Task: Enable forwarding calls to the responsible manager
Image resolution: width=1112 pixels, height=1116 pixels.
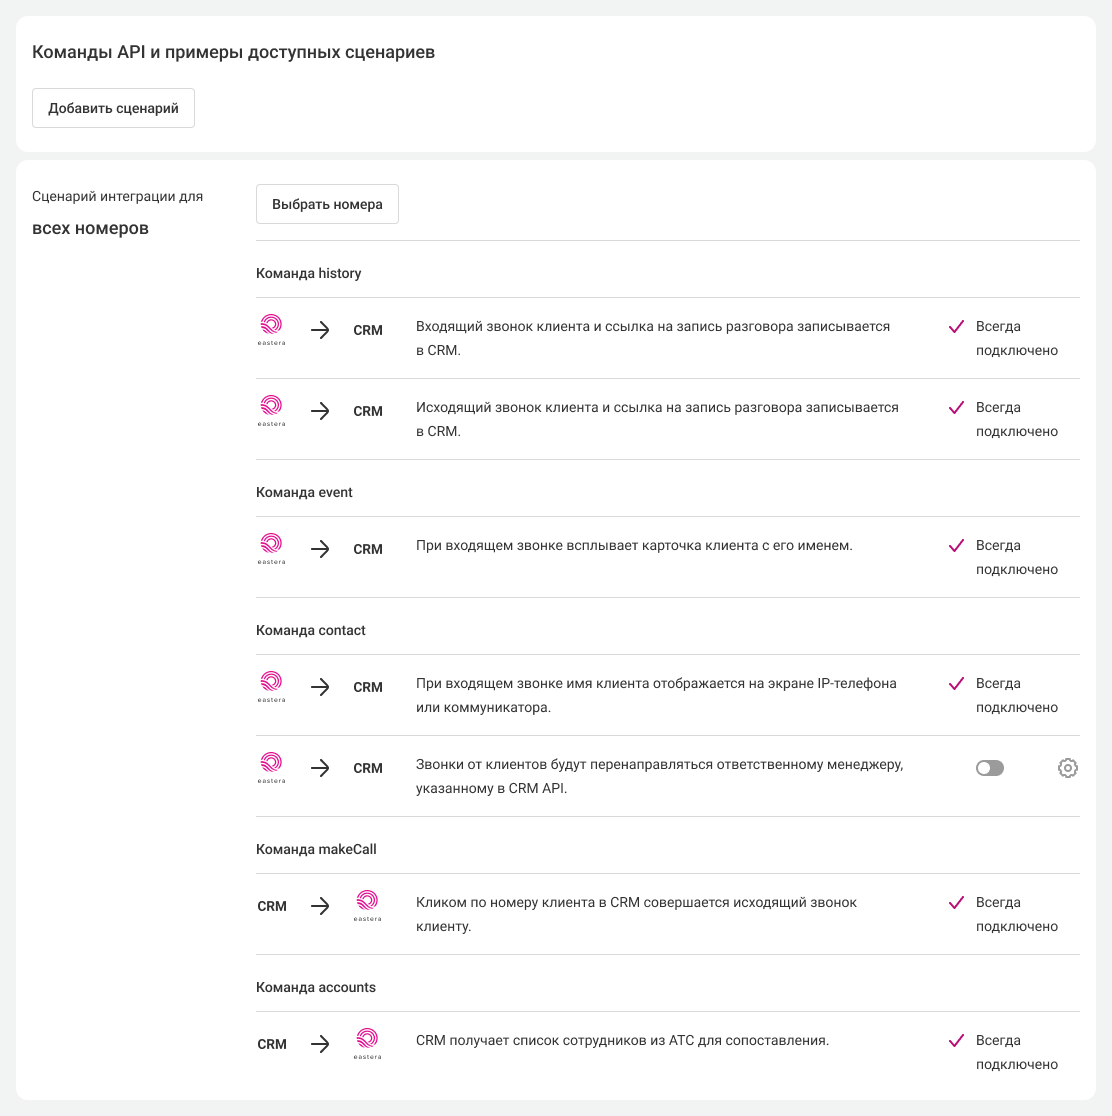Action: [x=989, y=768]
